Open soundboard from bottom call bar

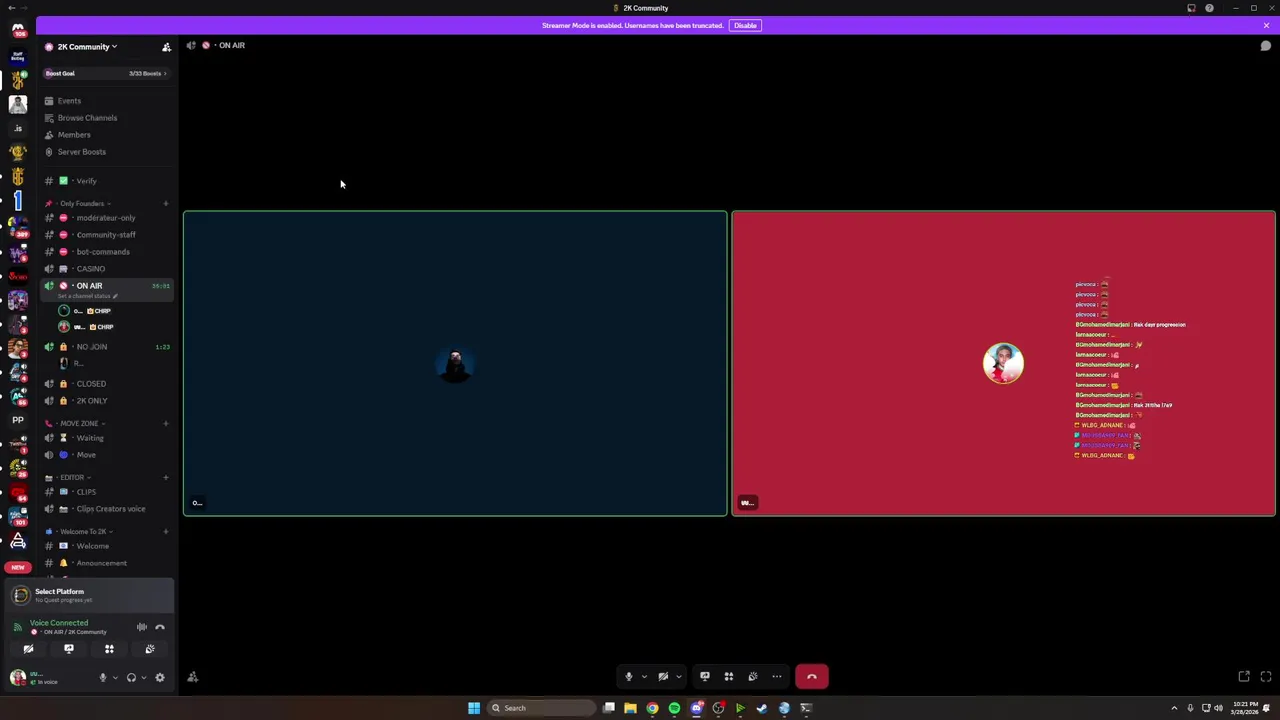[753, 677]
